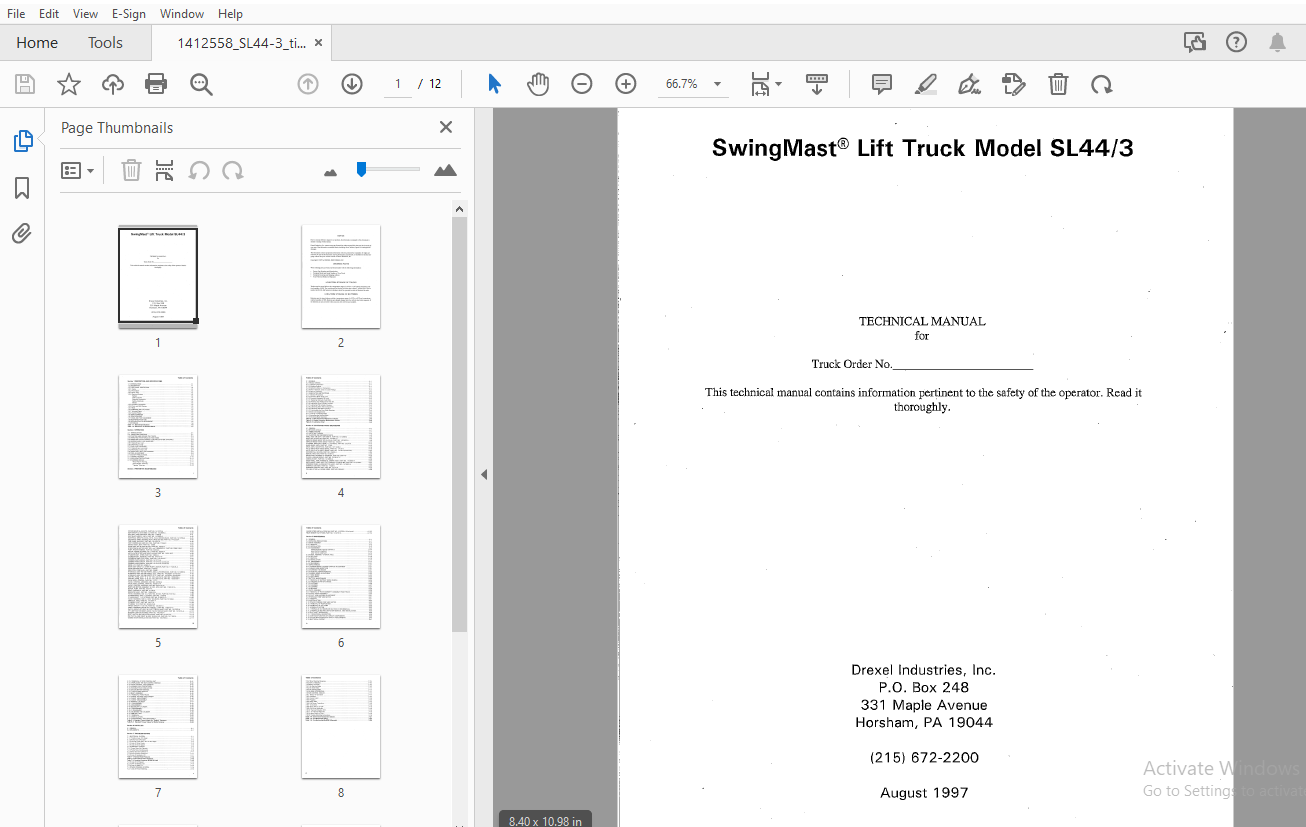Image resolution: width=1306 pixels, height=827 pixels.
Task: Switch to the Tools tab
Action: pos(105,42)
